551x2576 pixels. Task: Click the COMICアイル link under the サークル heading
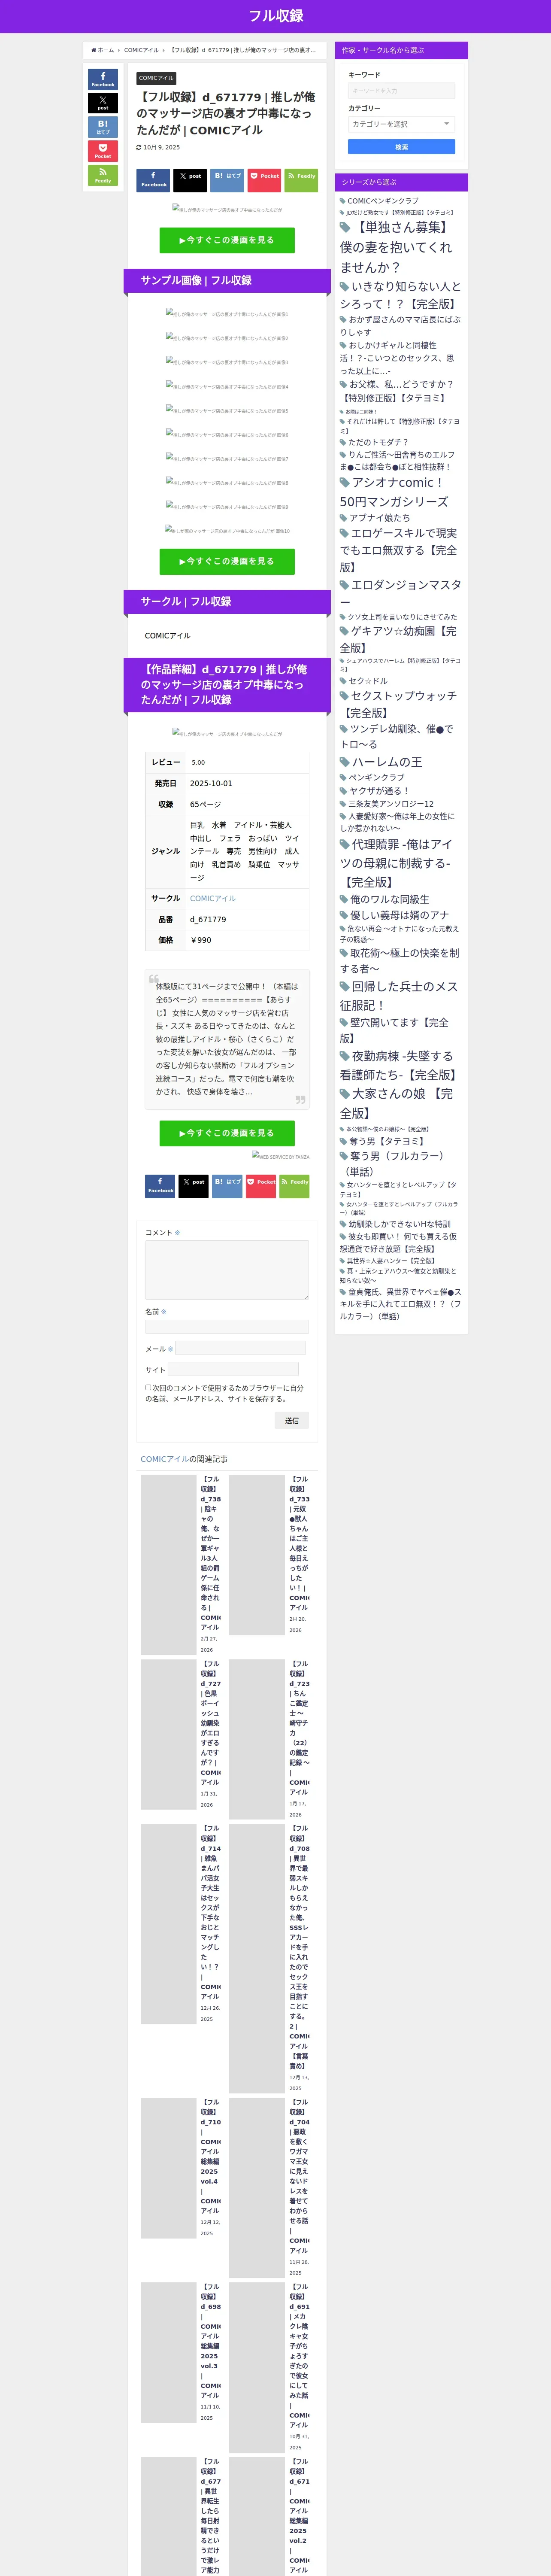[167, 636]
